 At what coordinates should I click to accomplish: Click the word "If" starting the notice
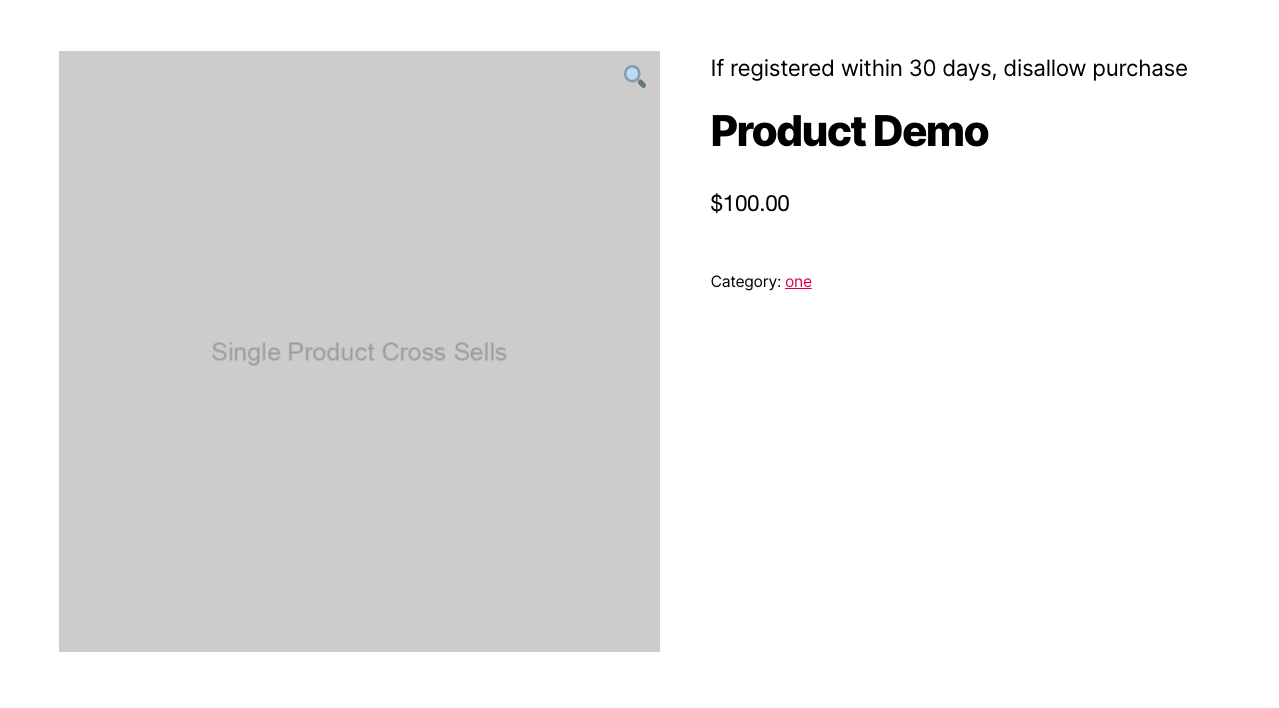click(x=717, y=68)
